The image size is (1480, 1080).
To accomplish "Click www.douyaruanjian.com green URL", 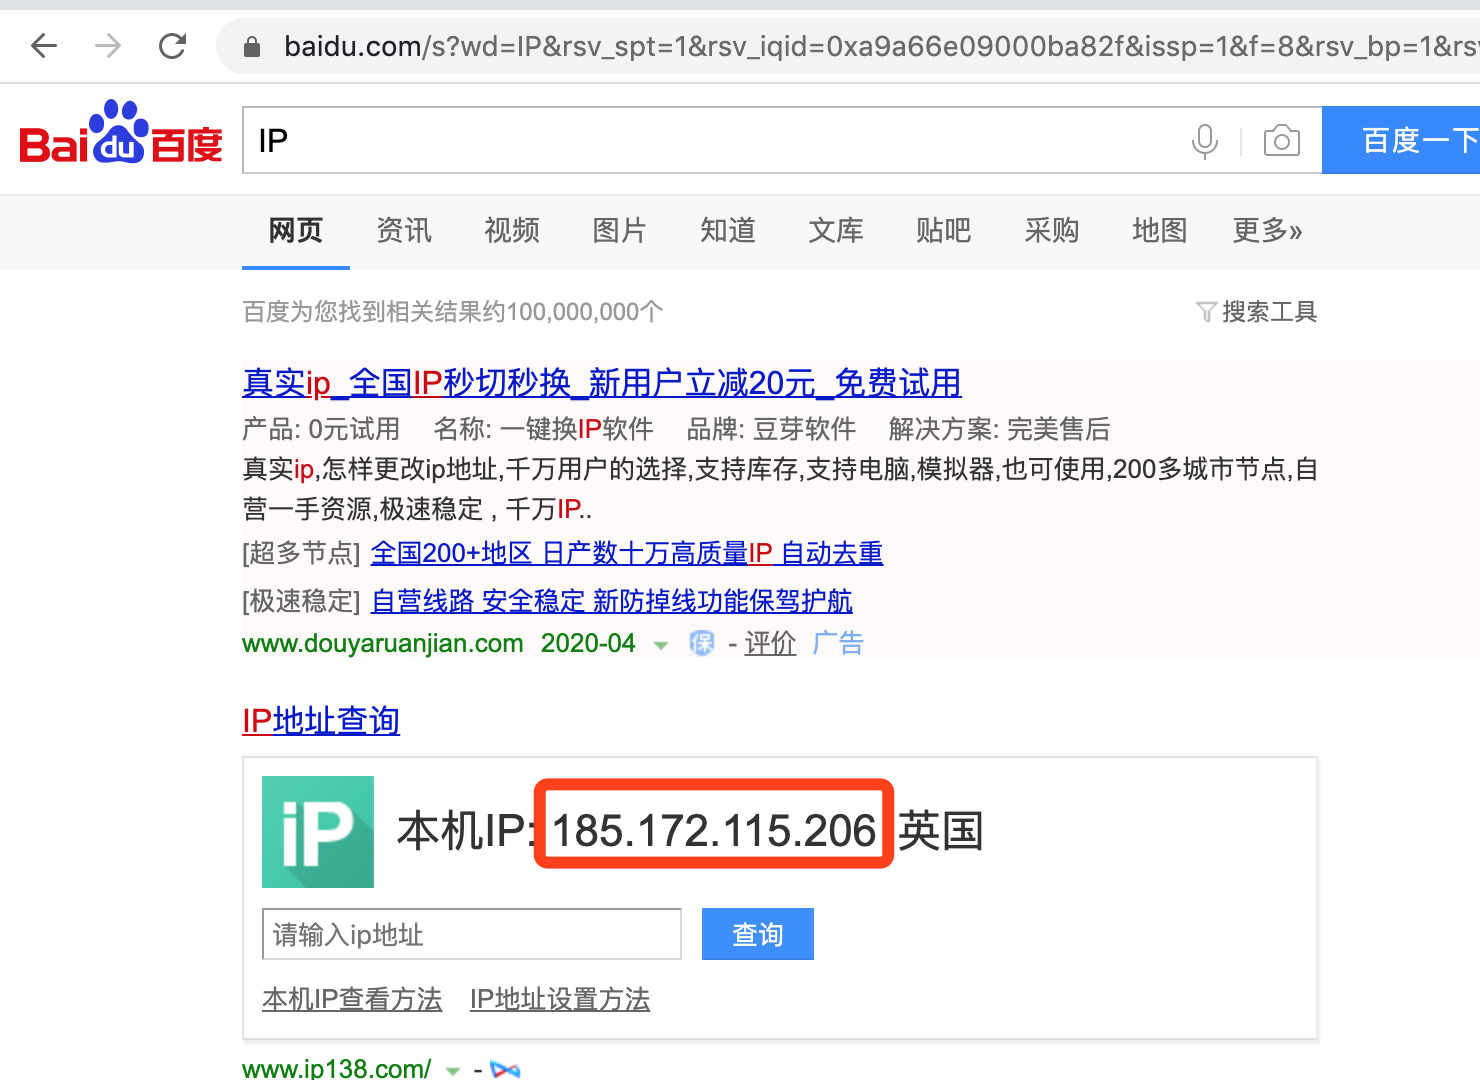I will (383, 643).
